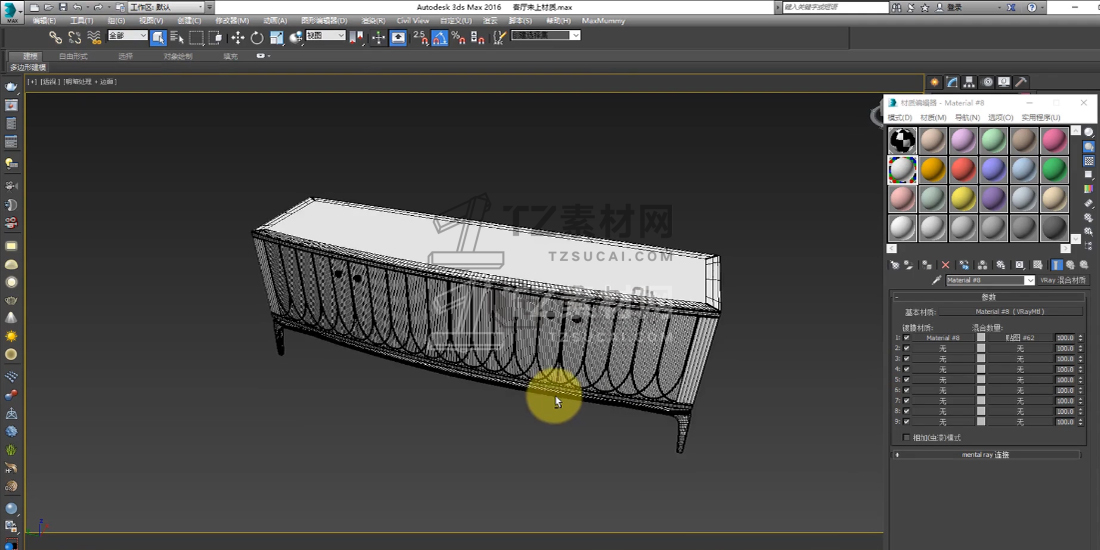Enable the 相加(虫漆)模式 checkbox

click(x=907, y=437)
